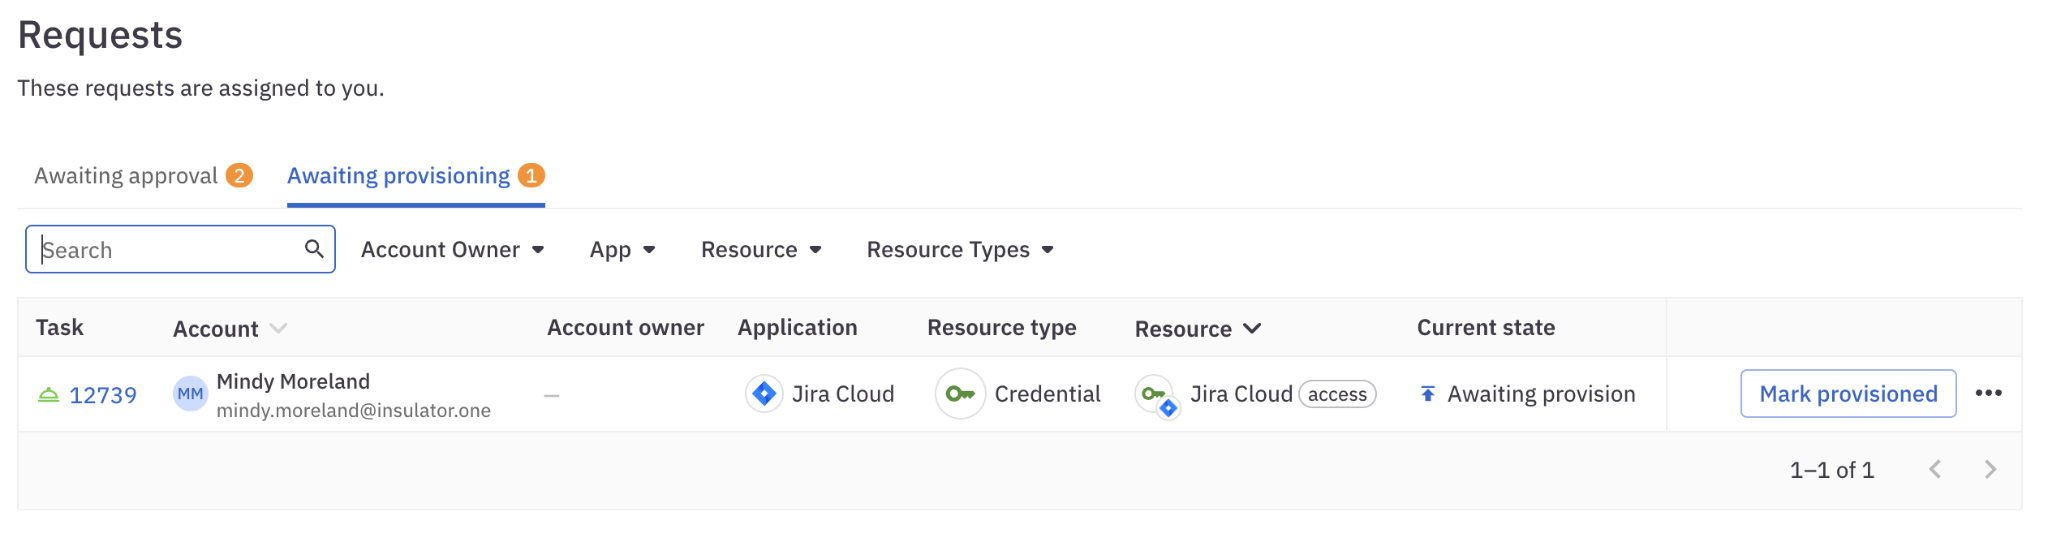Screen dimensions: 2048x544
Task: Click the task type icon beside 12739
Action: pyautogui.click(x=48, y=395)
